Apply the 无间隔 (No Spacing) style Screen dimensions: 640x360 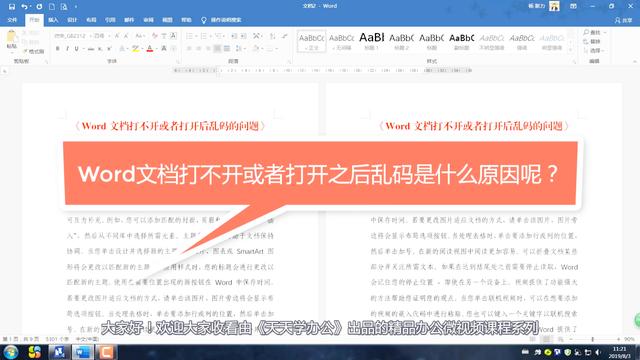point(341,41)
